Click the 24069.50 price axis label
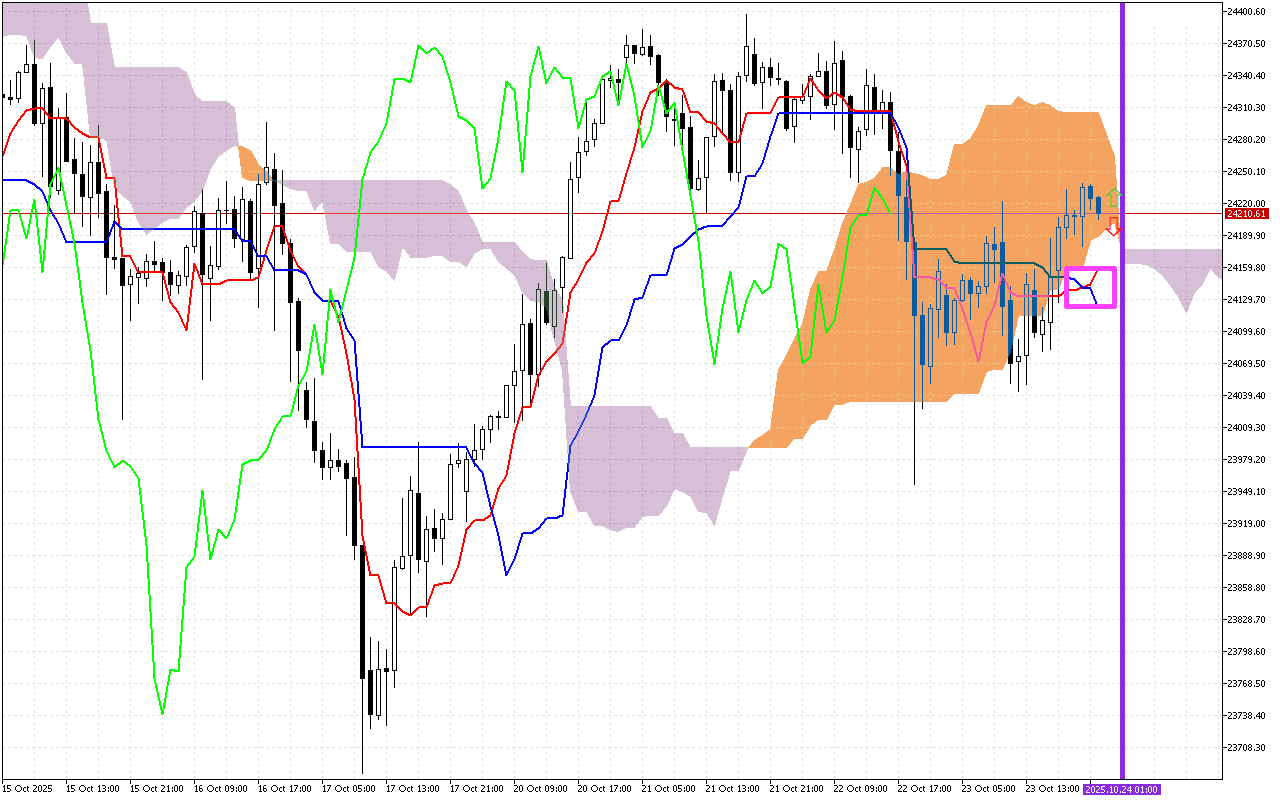Viewport: 1280px width, 800px height. coord(1246,363)
